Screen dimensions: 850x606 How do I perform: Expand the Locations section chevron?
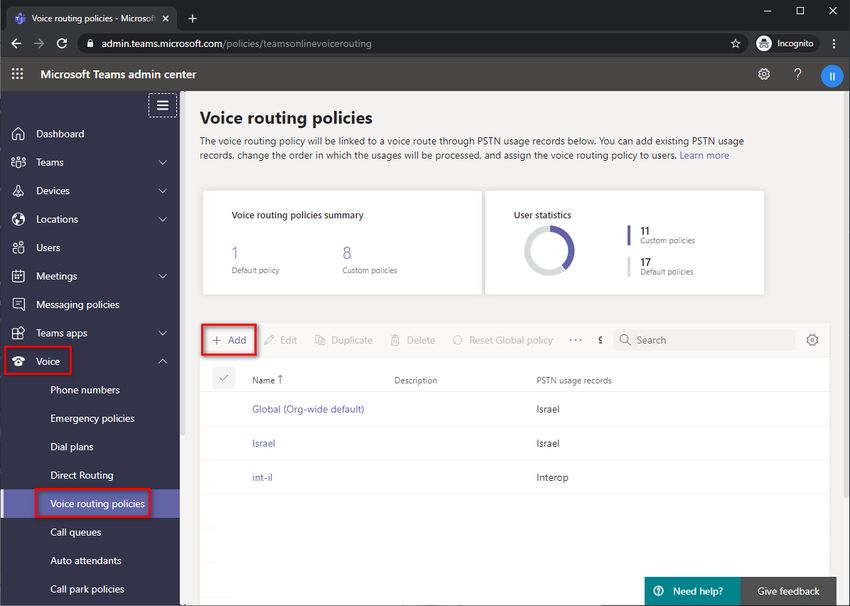click(x=163, y=219)
